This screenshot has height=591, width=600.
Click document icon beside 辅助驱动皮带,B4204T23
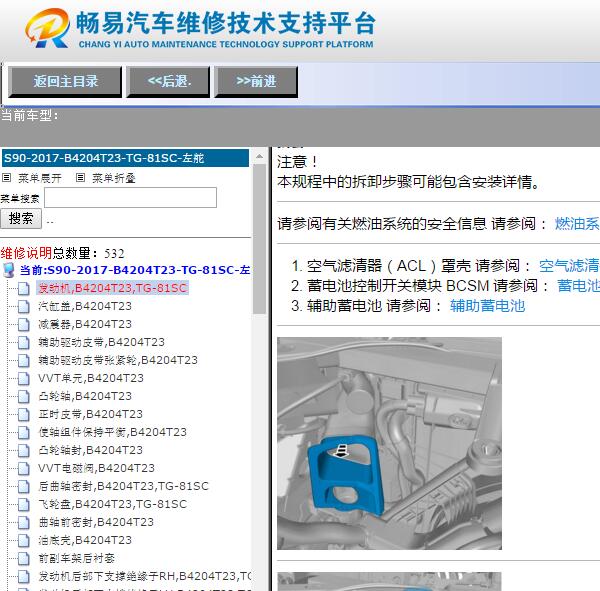click(x=23, y=343)
